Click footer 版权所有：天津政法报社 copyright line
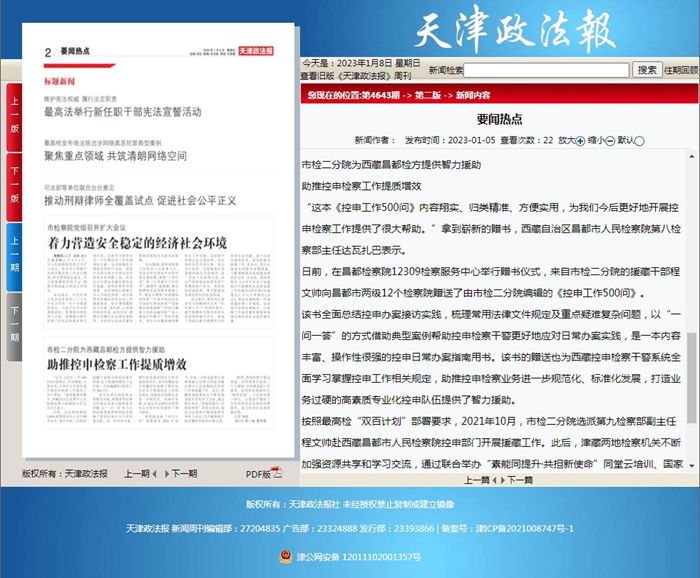 (x=350, y=504)
